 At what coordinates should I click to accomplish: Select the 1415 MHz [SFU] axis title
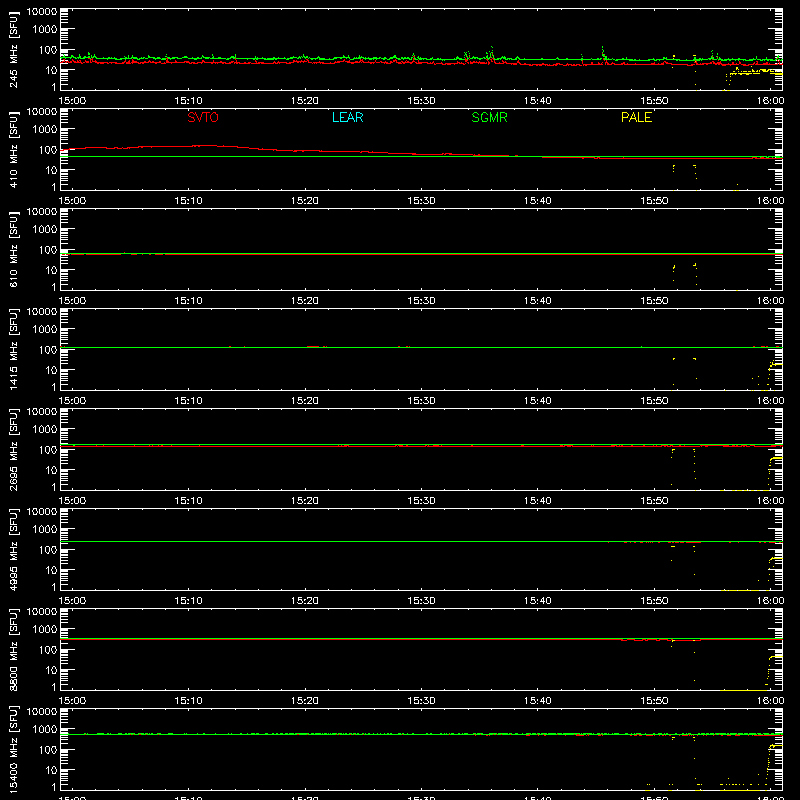coord(14,349)
